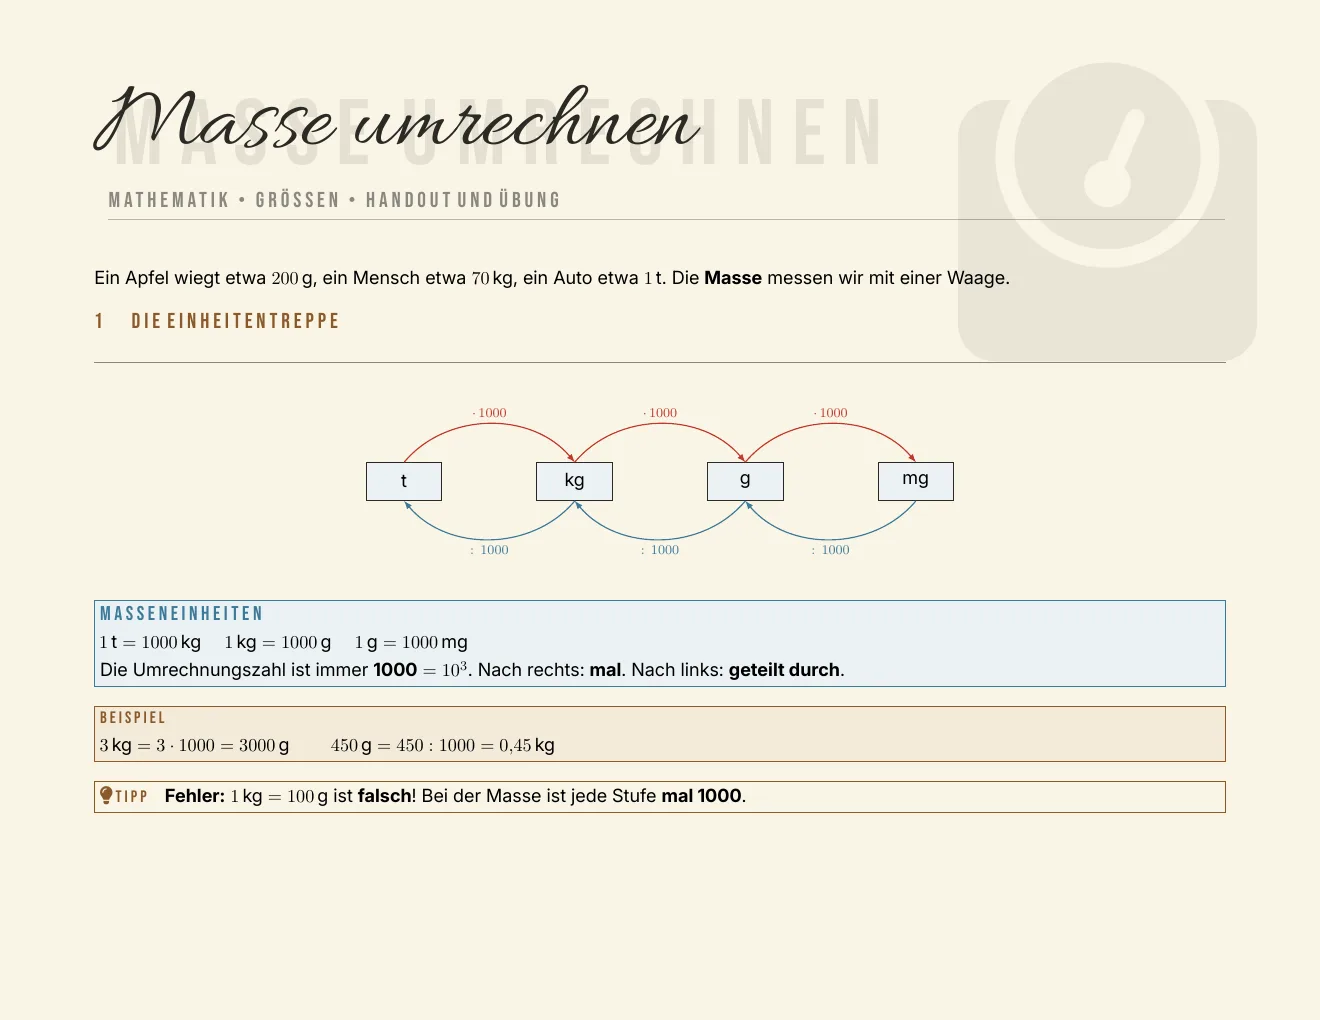This screenshot has height=1020, width=1320.
Task: Click the example '3 kg = 3 · 1000 = 3000 g'
Action: [194, 745]
